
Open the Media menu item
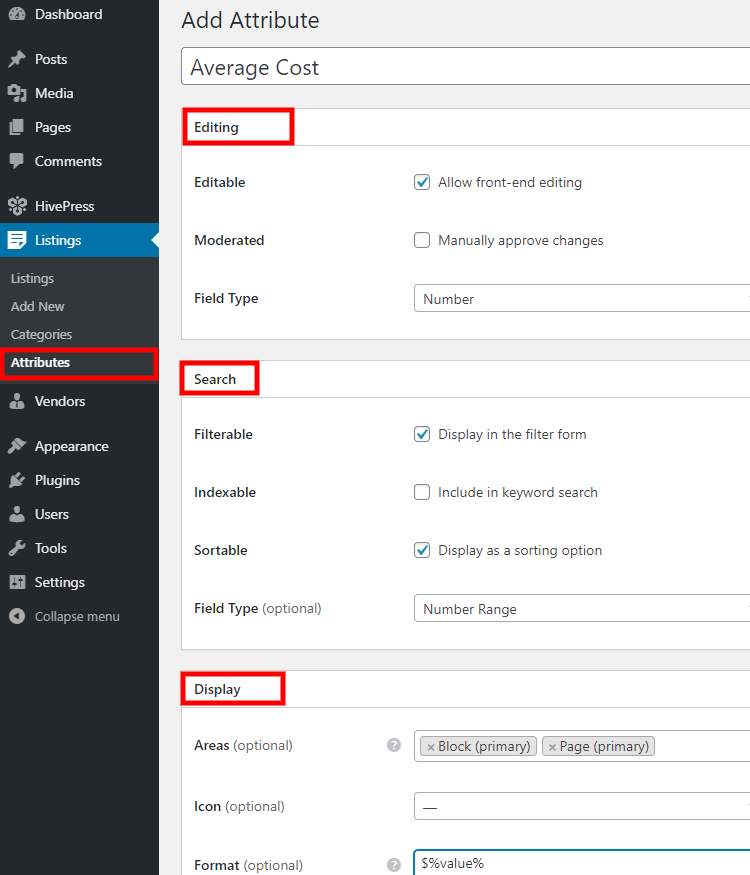pyautogui.click(x=79, y=93)
